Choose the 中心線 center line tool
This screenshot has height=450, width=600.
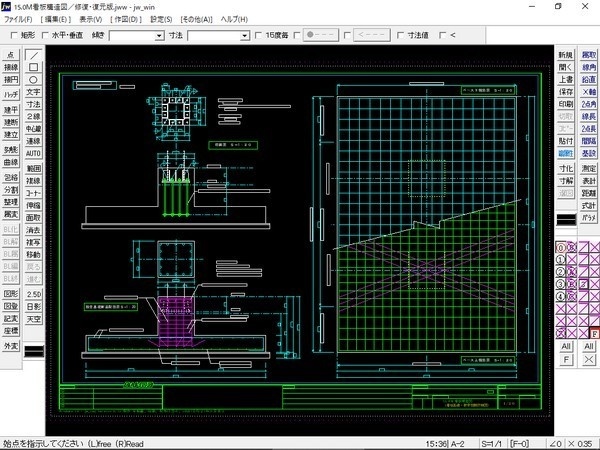(x=33, y=129)
